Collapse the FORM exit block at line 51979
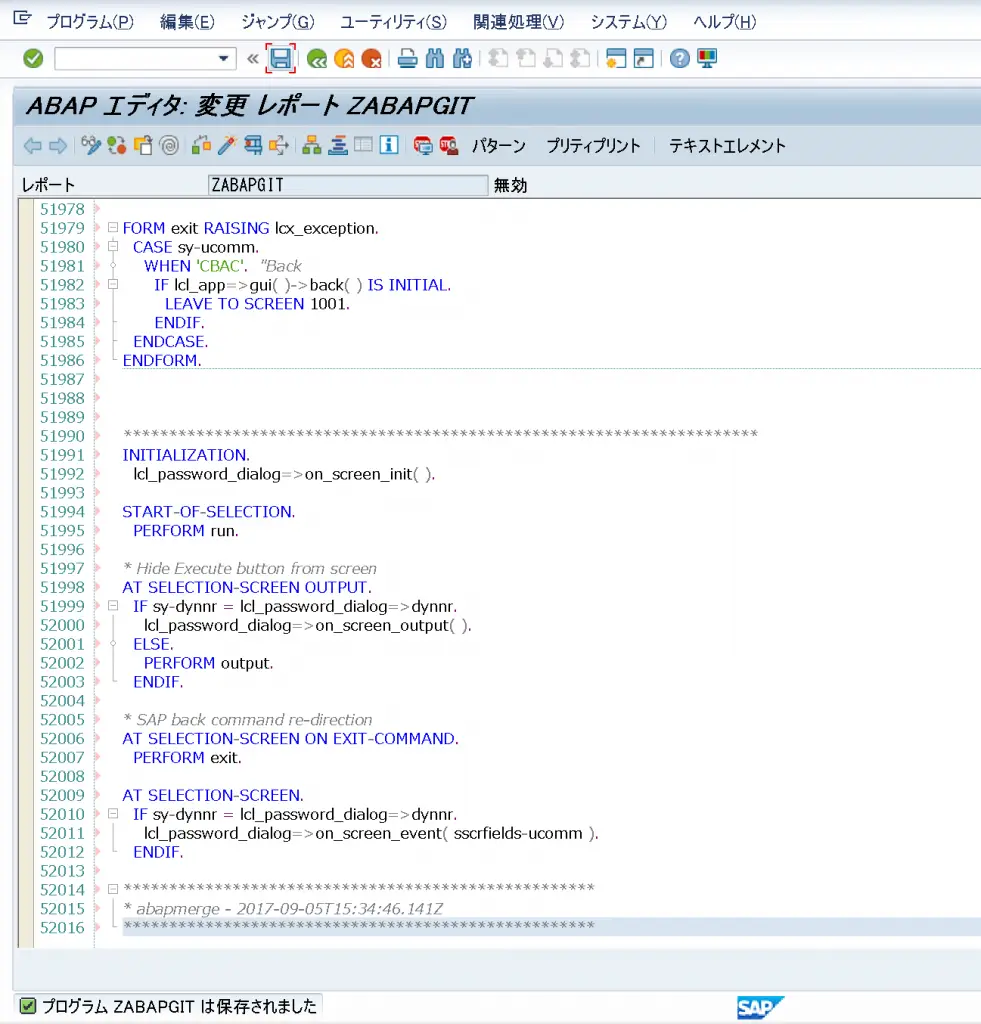The image size is (981, 1024). click(x=113, y=227)
